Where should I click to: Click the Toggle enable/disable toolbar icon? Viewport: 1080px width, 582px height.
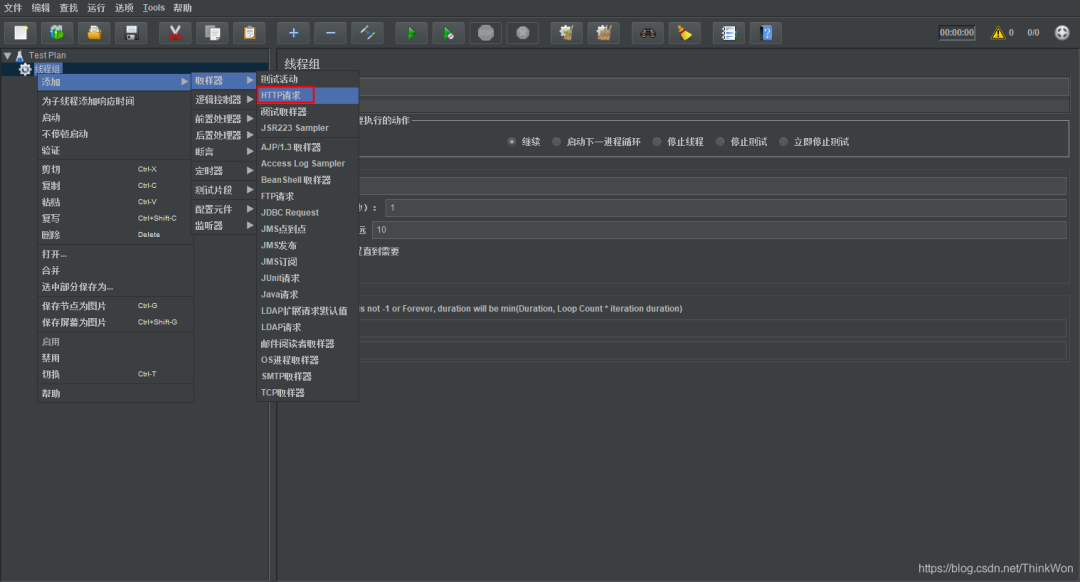(x=367, y=33)
